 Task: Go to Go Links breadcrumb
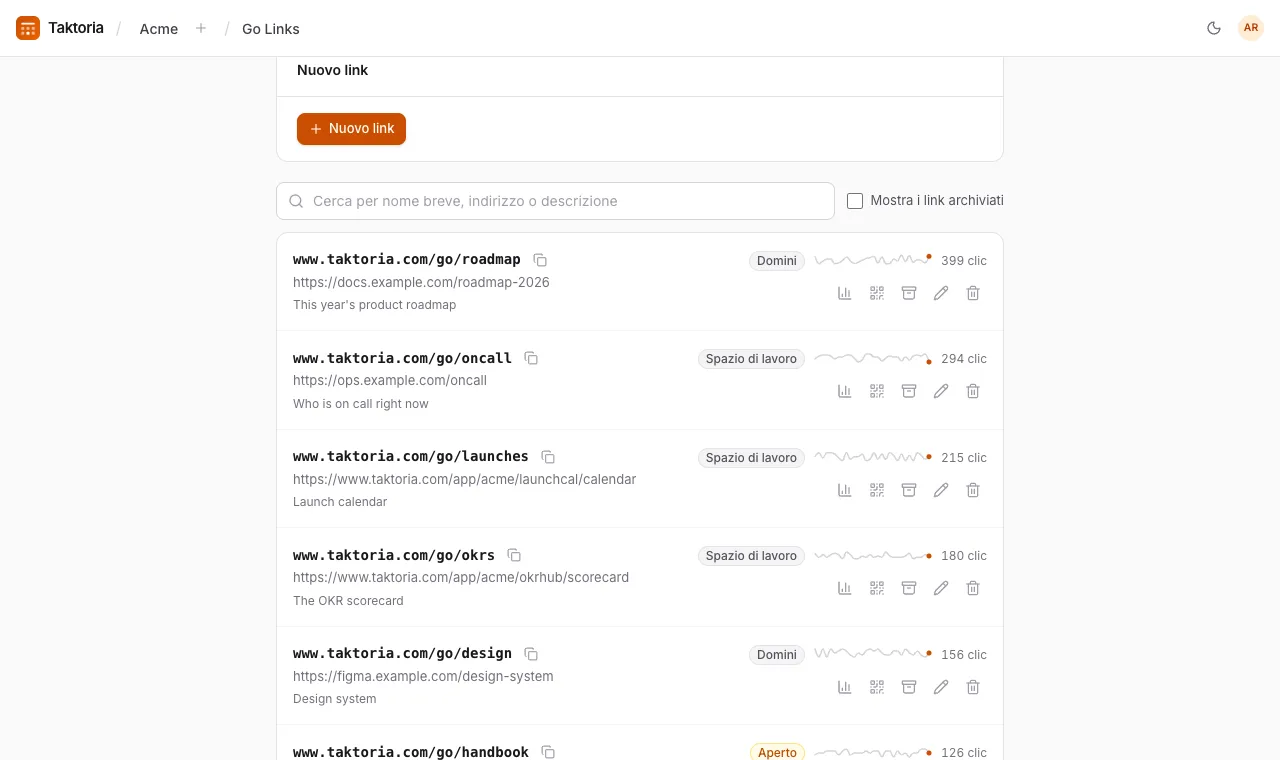point(271,29)
